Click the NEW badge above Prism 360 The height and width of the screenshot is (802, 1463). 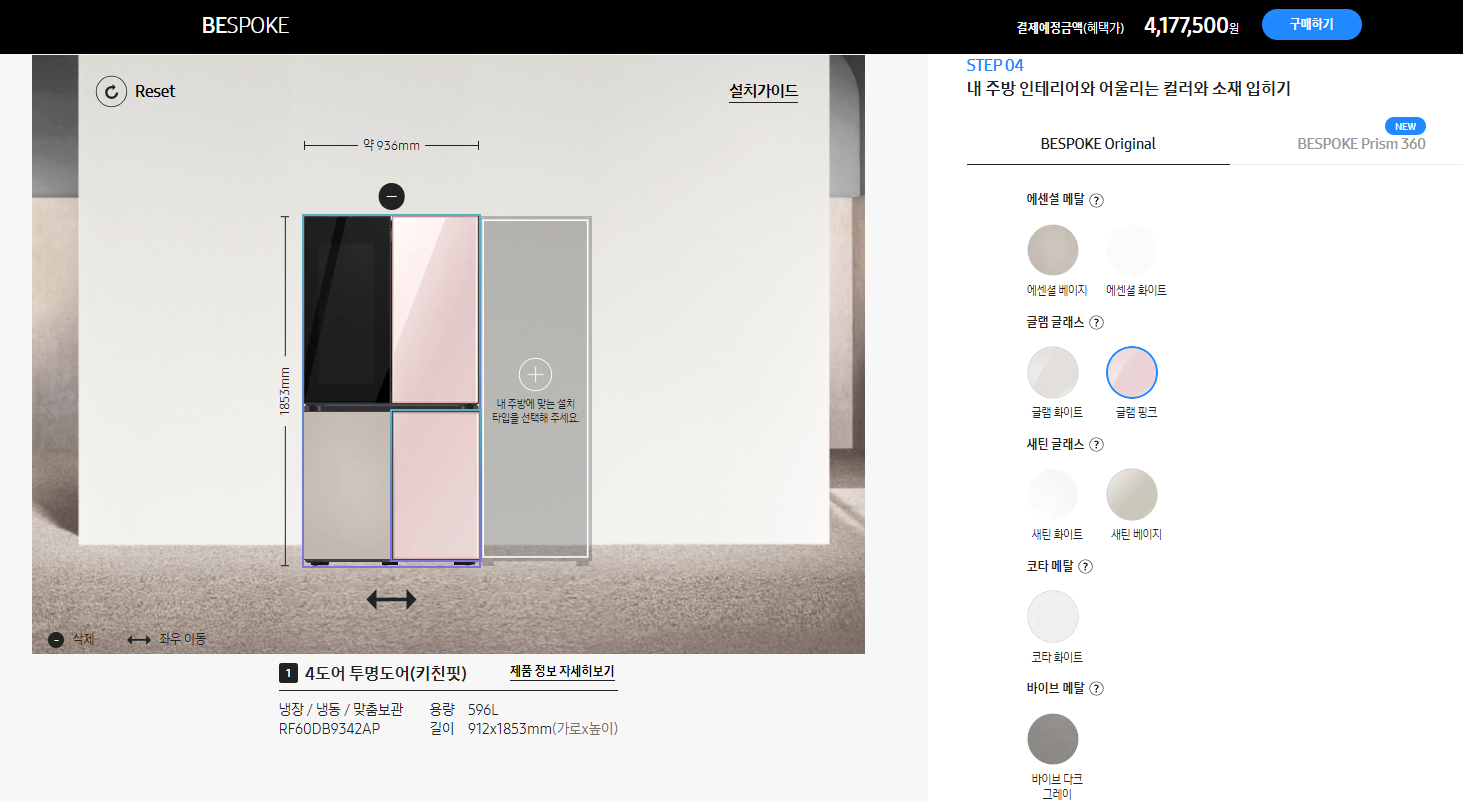point(1406,126)
